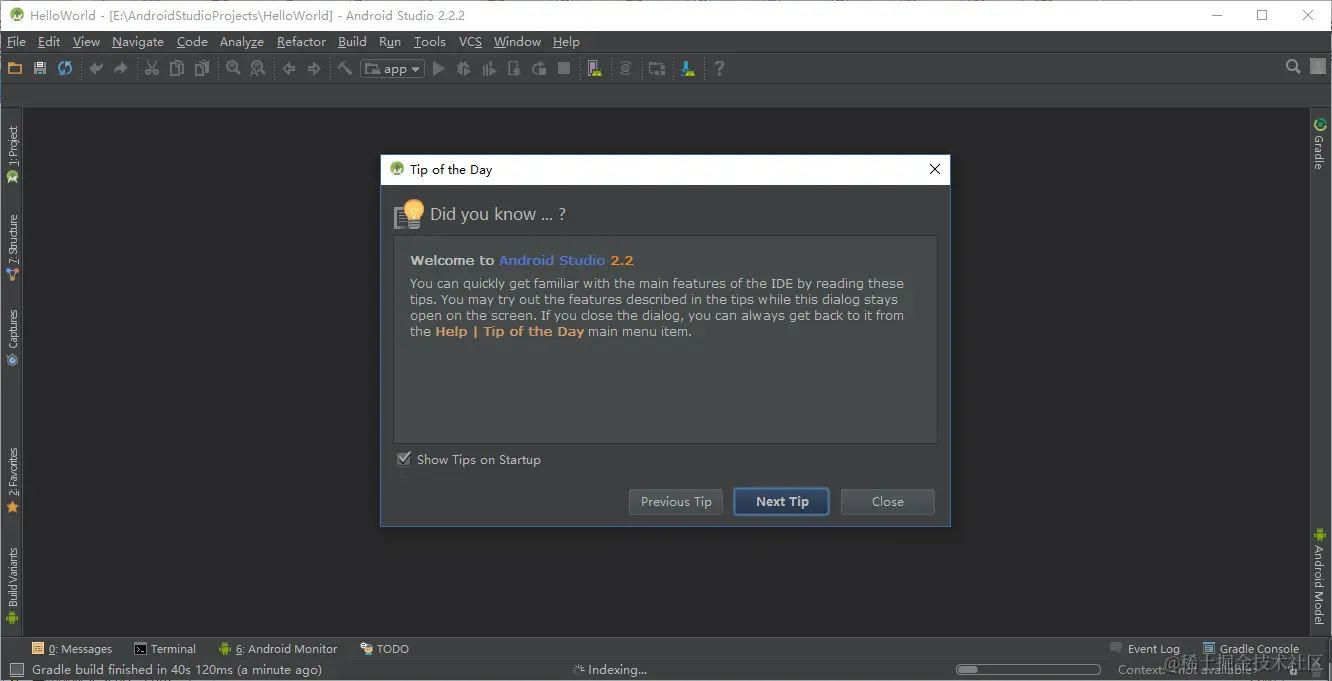Click the Next Tip button
The image size is (1332, 681).
782,502
